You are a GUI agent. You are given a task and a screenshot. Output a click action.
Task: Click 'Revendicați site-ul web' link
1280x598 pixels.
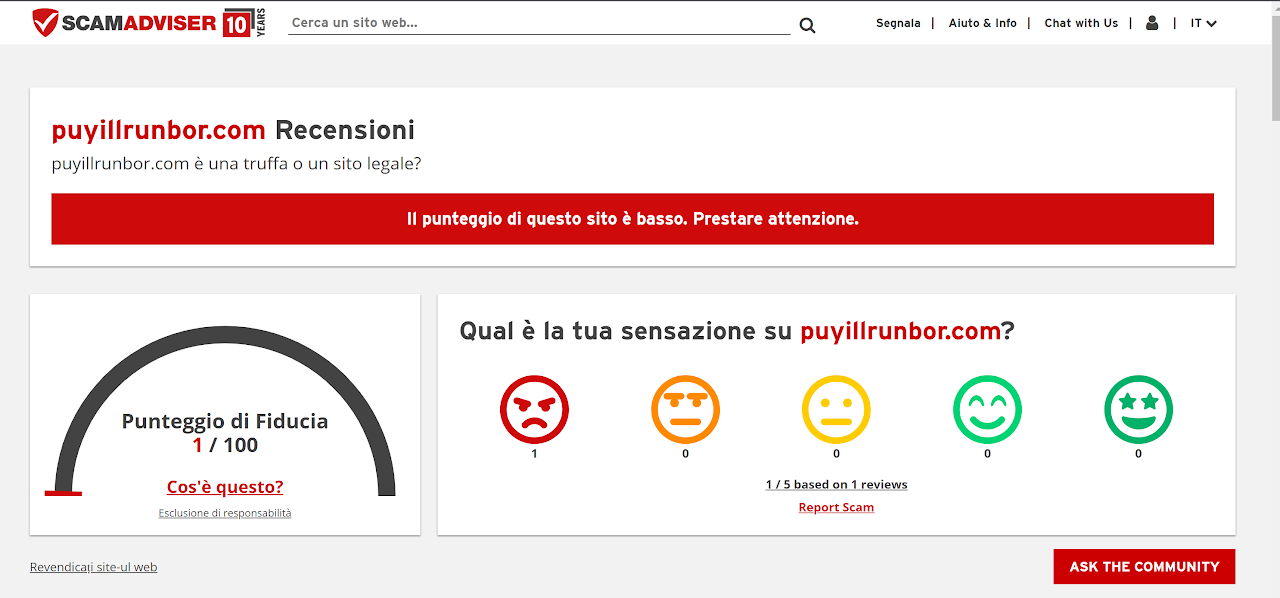click(x=93, y=567)
